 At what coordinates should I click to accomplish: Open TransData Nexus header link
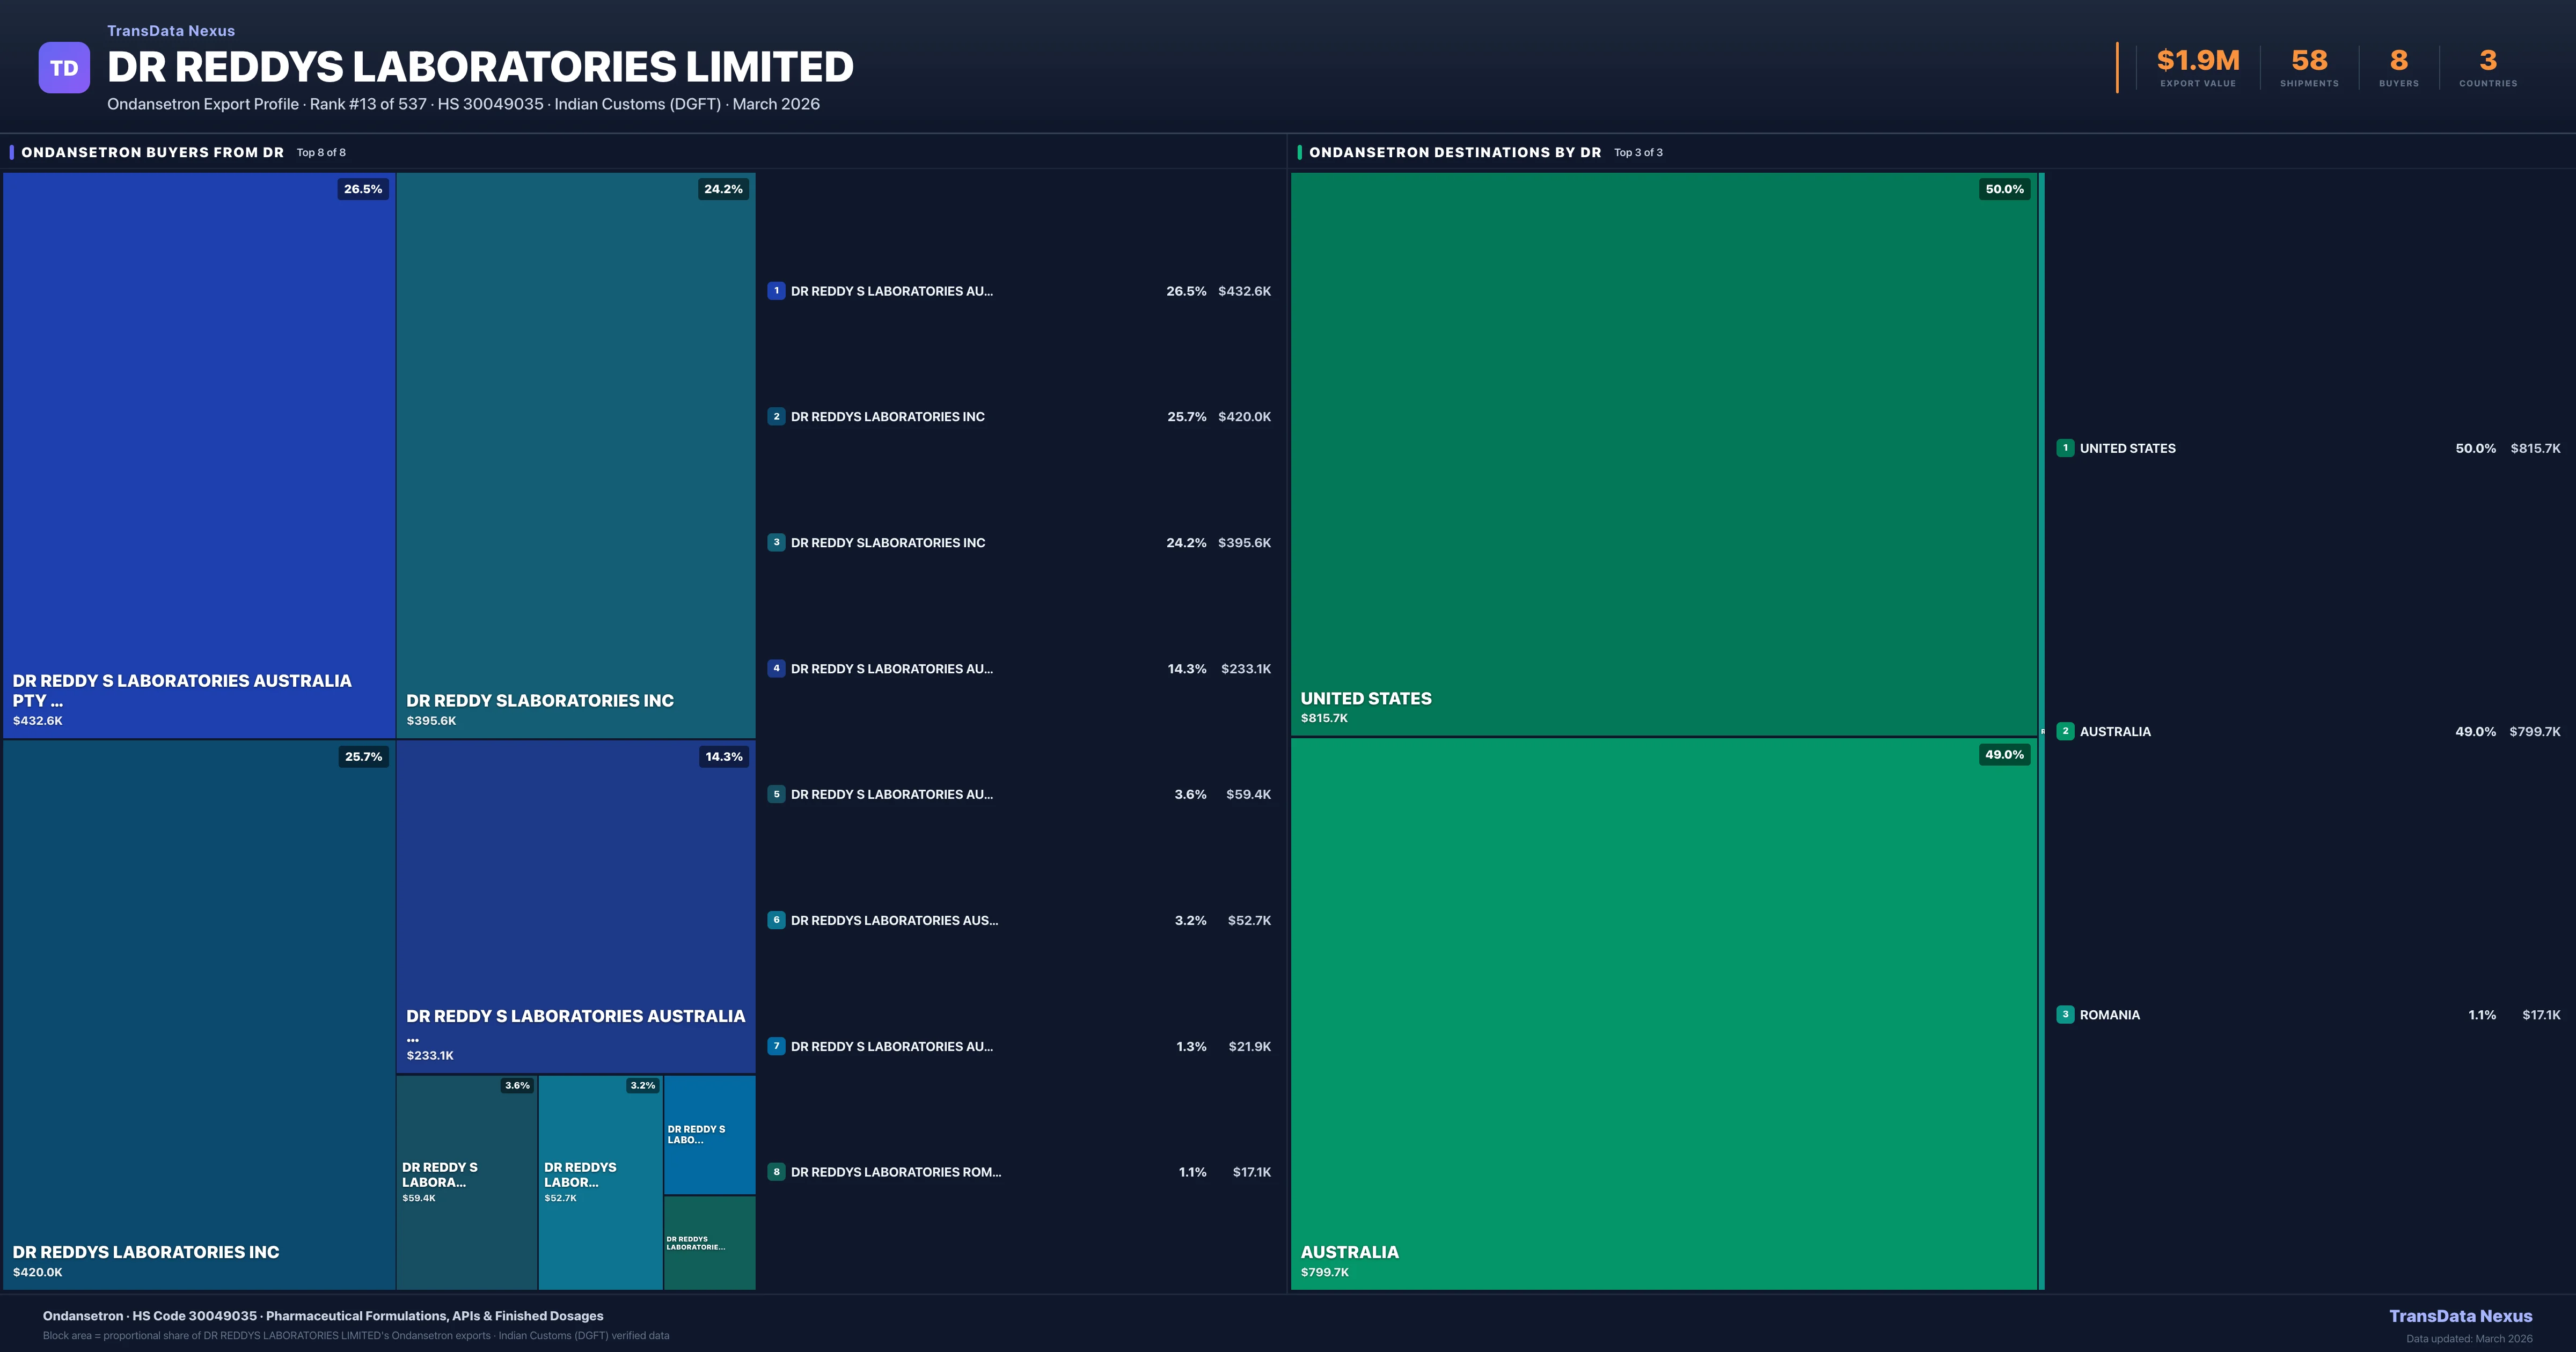coord(171,31)
